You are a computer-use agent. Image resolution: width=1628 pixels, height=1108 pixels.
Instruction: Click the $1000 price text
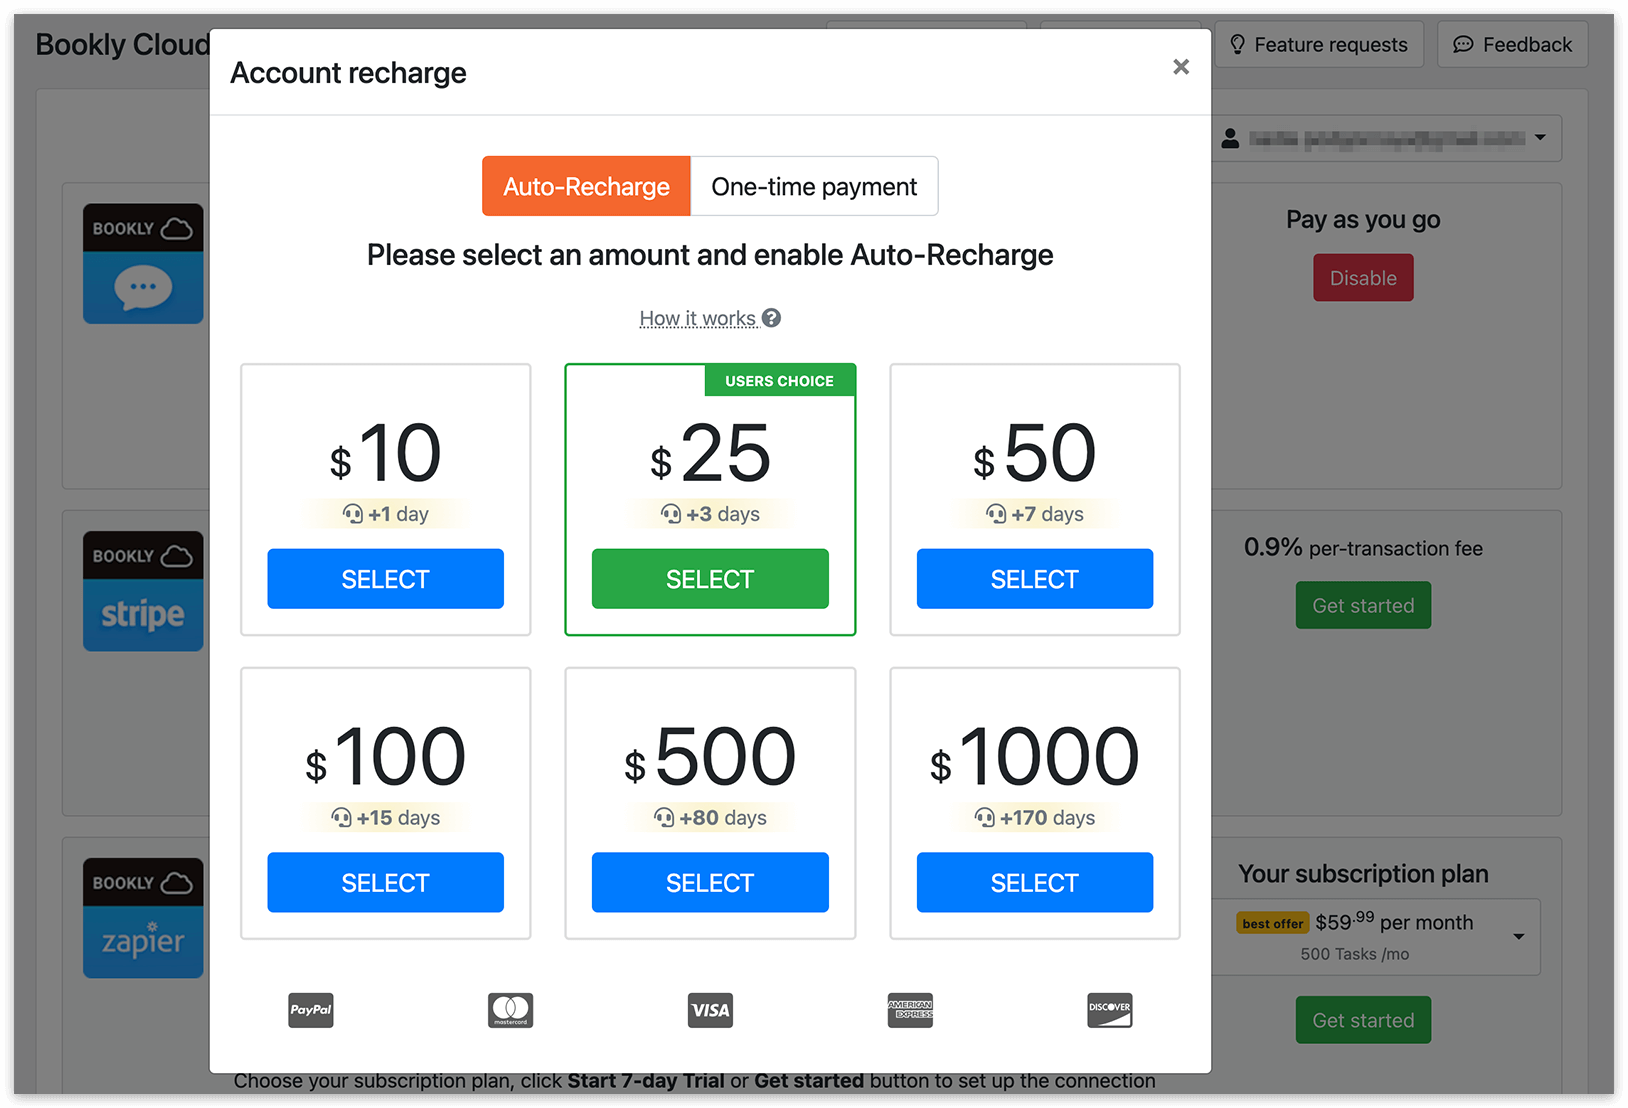click(x=1035, y=757)
